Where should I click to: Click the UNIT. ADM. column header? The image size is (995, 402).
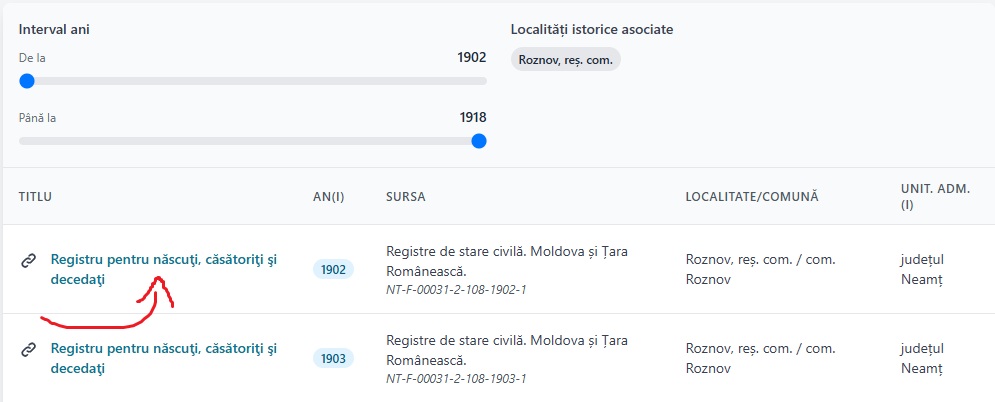[935, 197]
